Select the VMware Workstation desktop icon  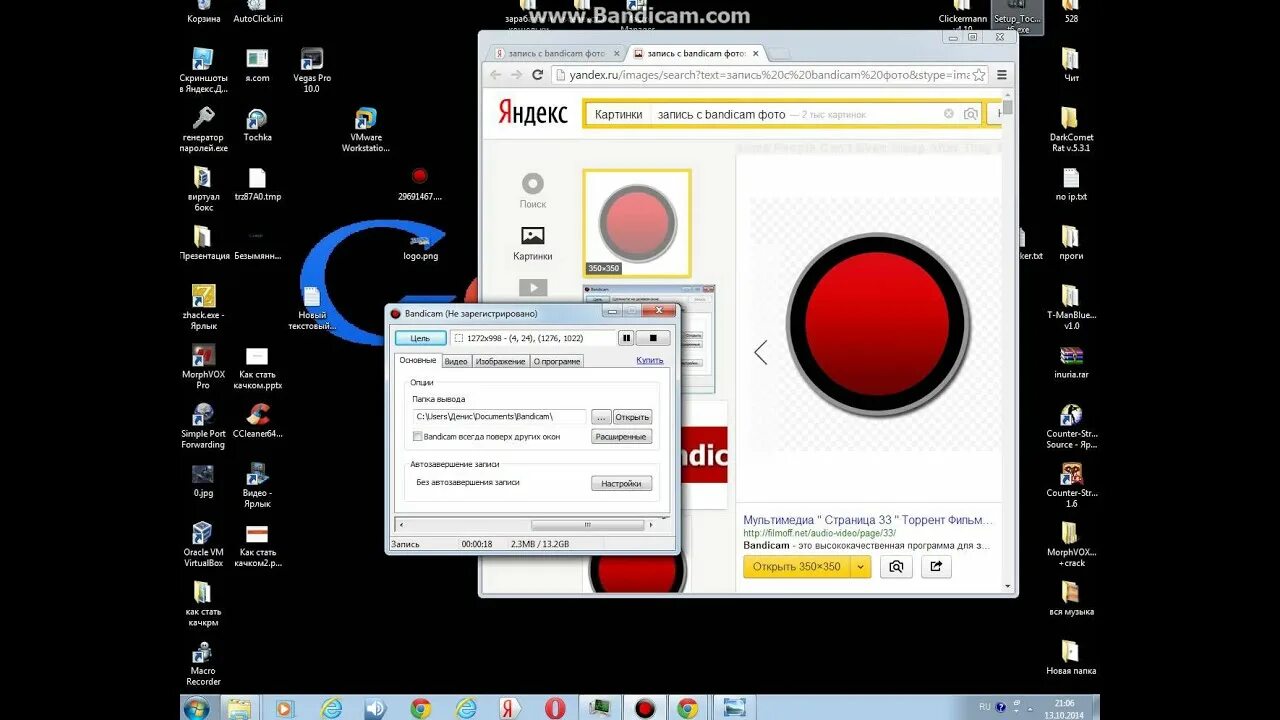tap(366, 130)
